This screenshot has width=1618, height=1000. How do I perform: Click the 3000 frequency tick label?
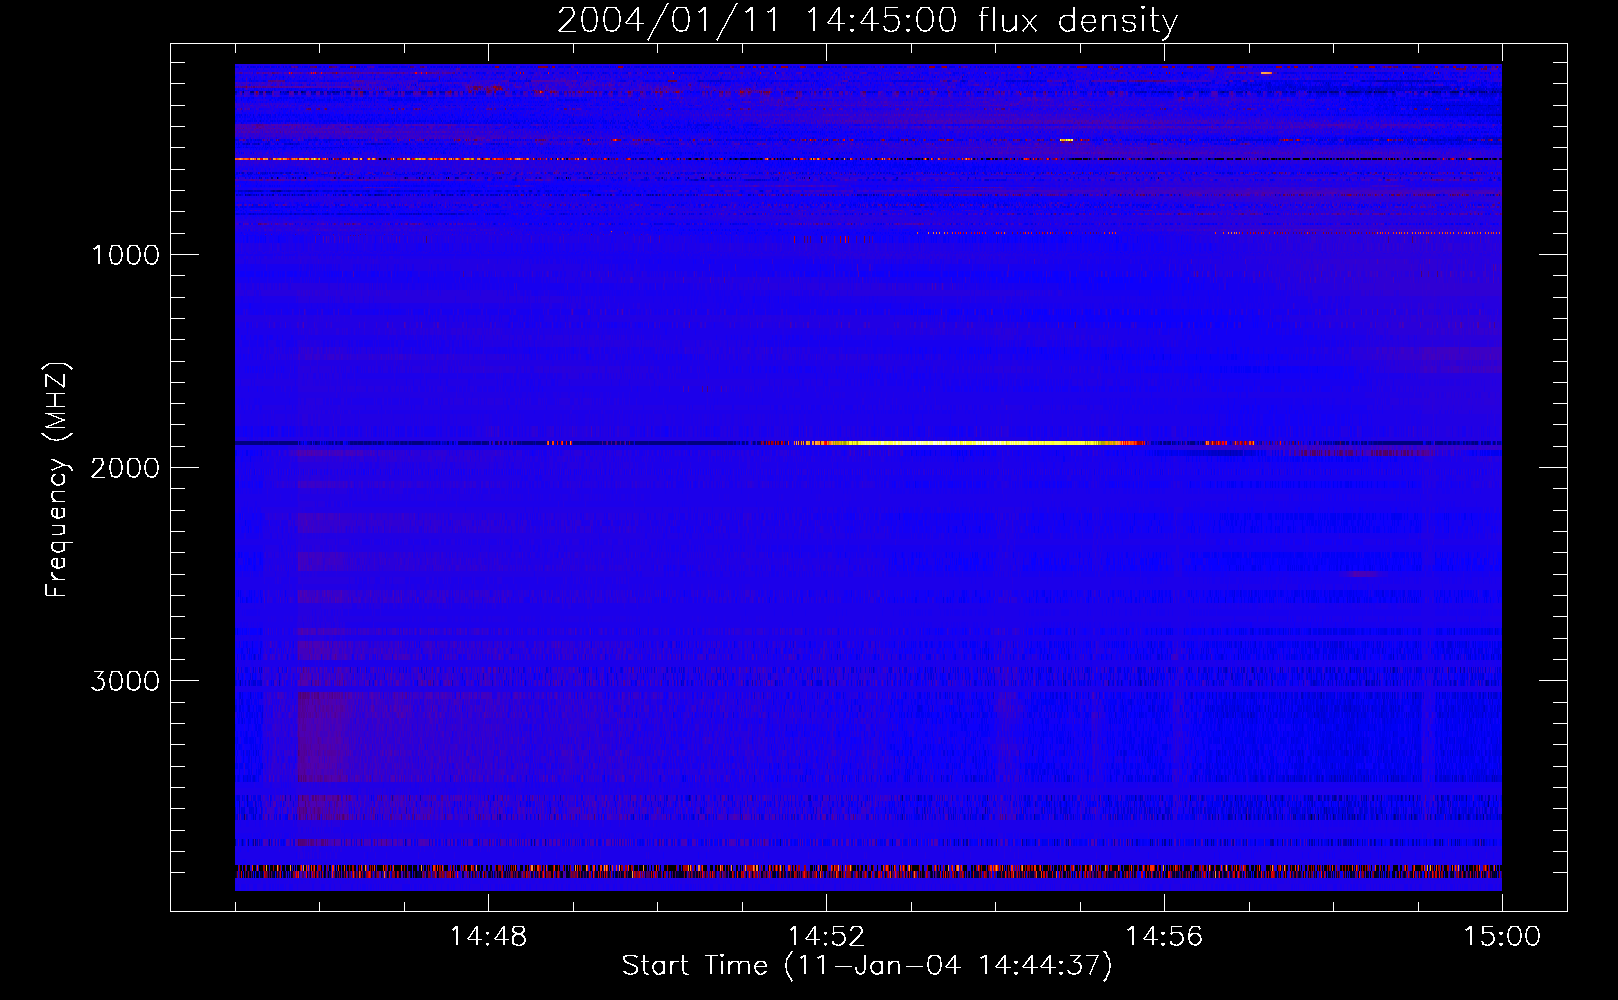click(125, 681)
